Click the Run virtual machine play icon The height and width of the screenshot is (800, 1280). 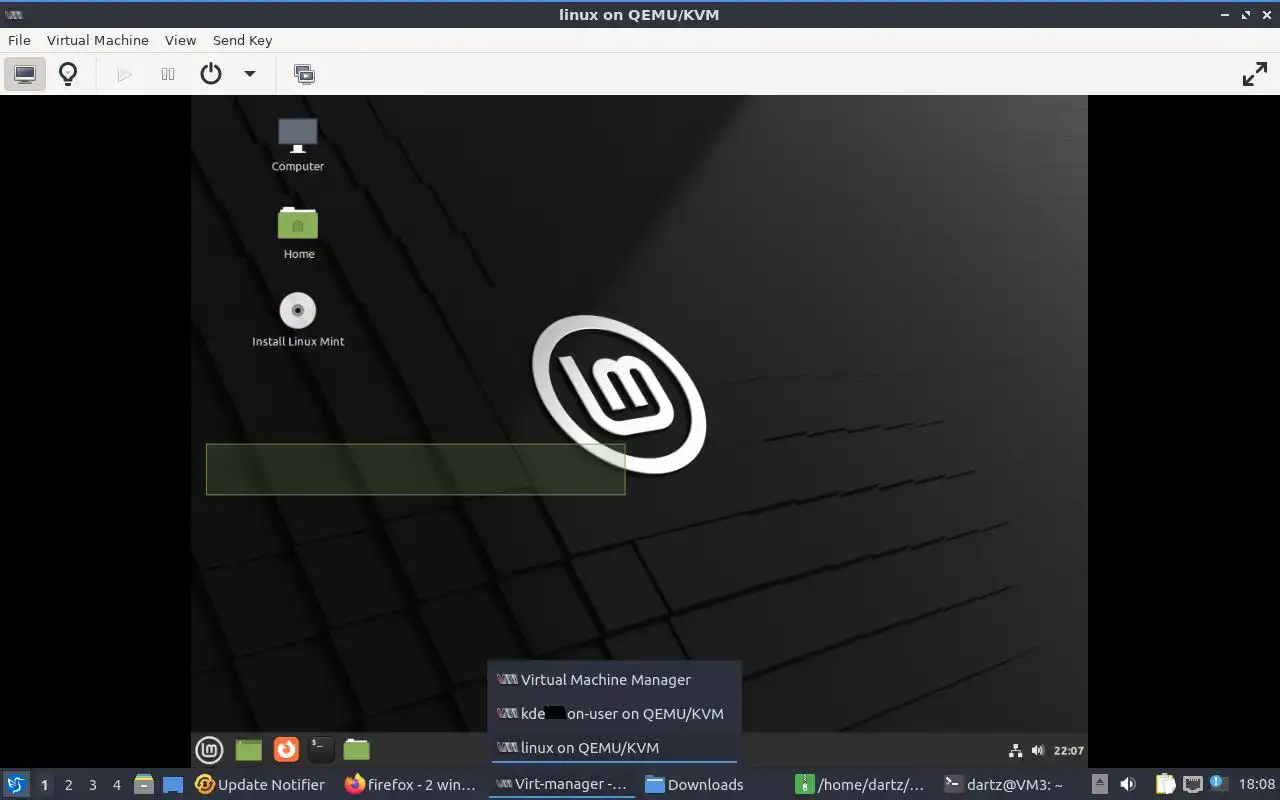124,74
